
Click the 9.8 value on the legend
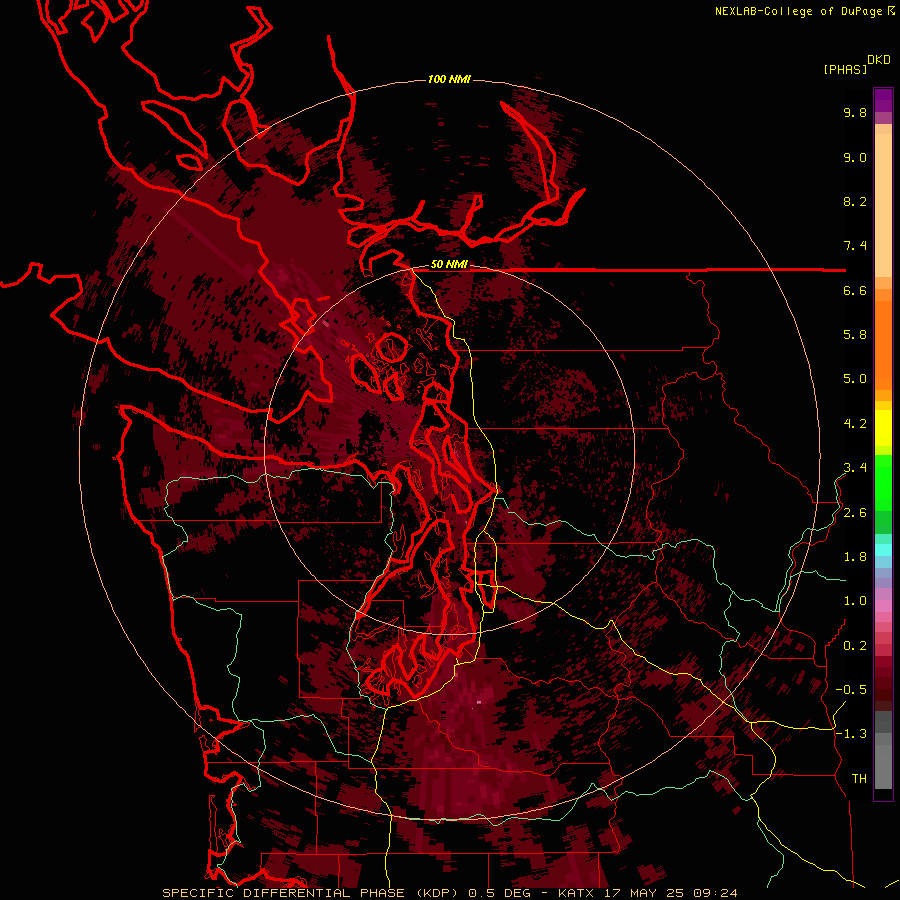855,112
